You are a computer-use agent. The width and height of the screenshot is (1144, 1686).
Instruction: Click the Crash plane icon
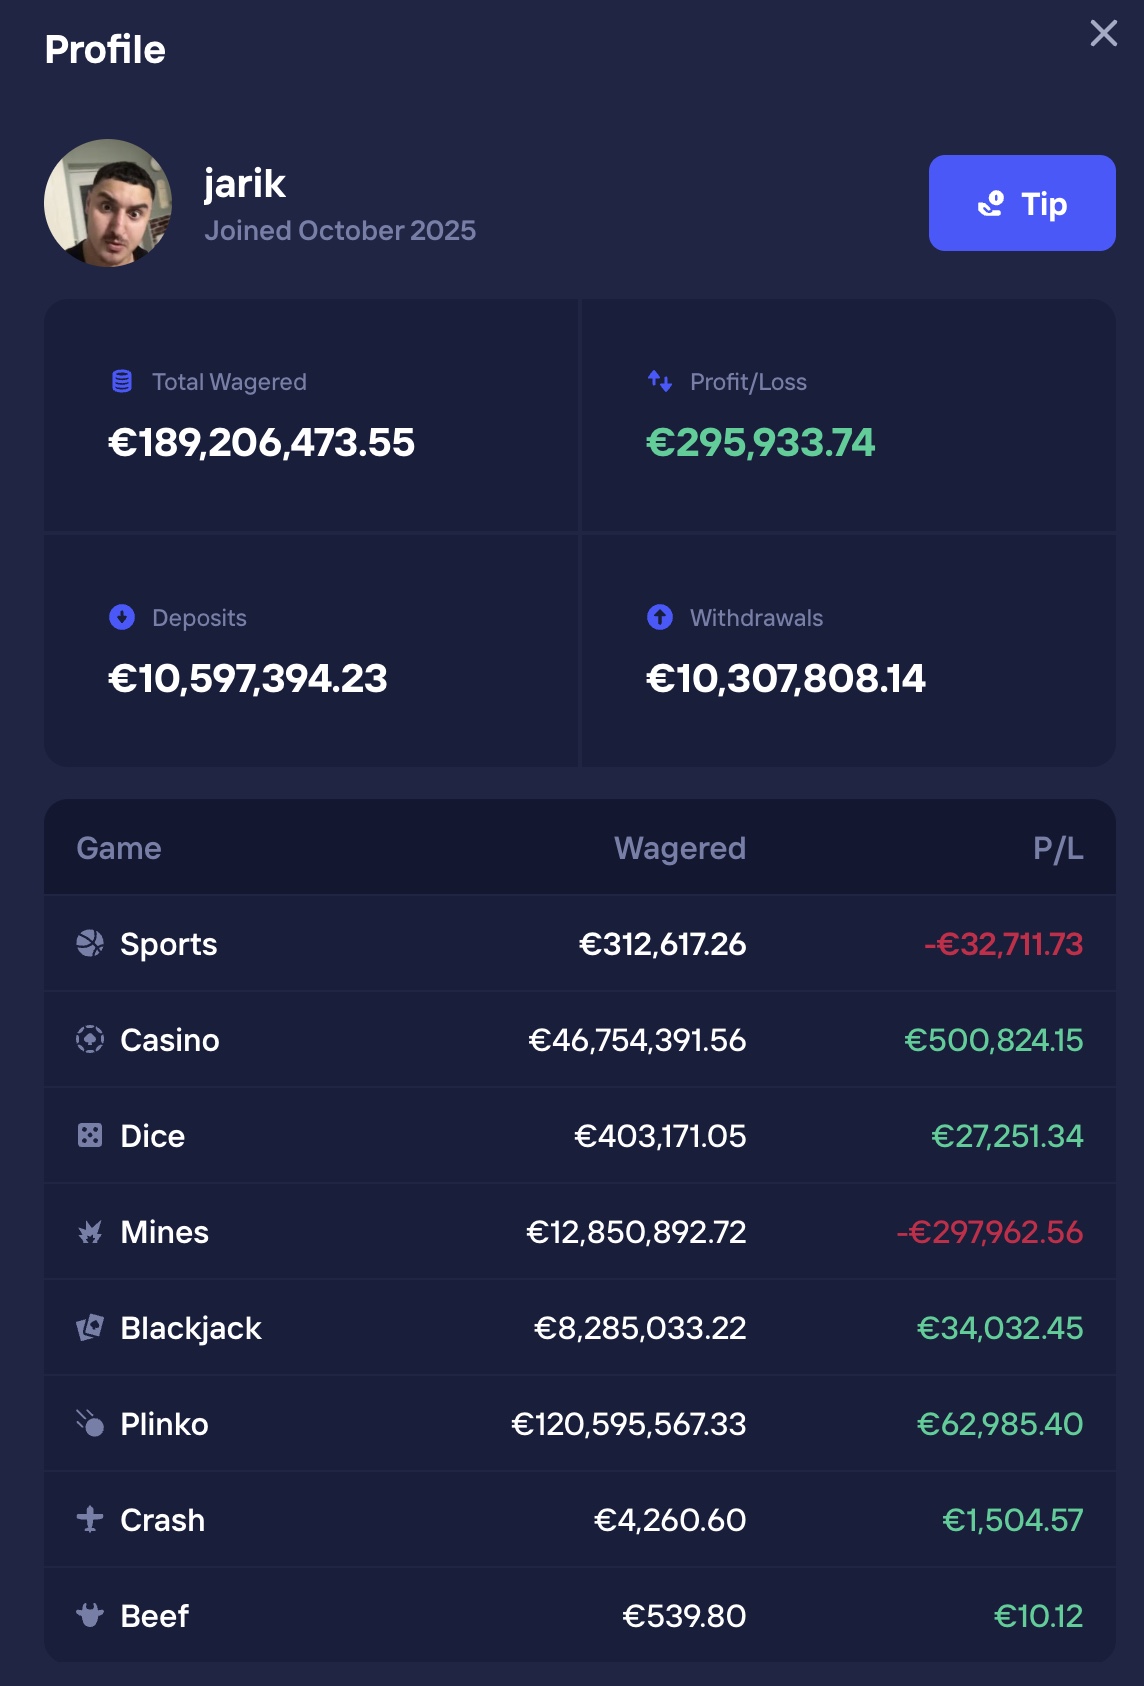tap(90, 1519)
